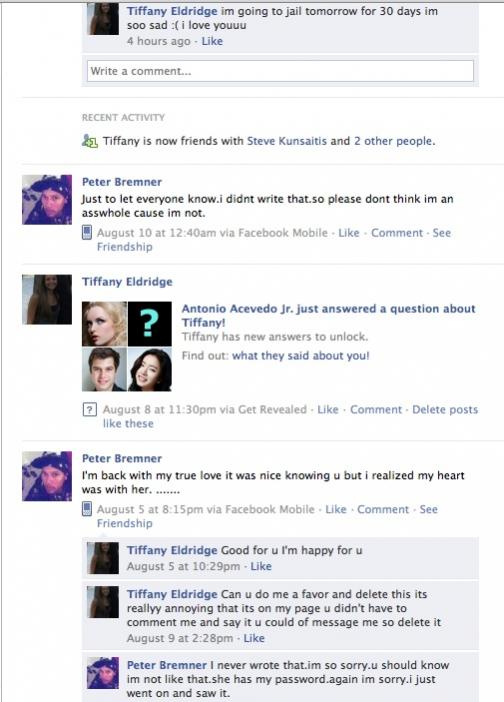Click the friends icon under Recent Activity
This screenshot has width=504, height=702.
90,141
